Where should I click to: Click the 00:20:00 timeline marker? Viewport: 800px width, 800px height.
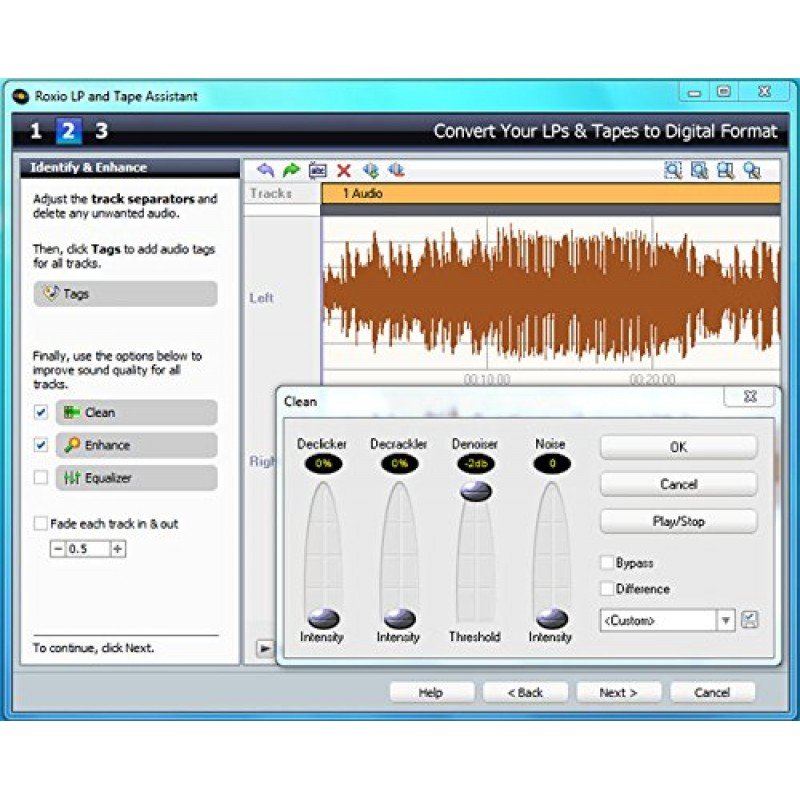pos(652,379)
